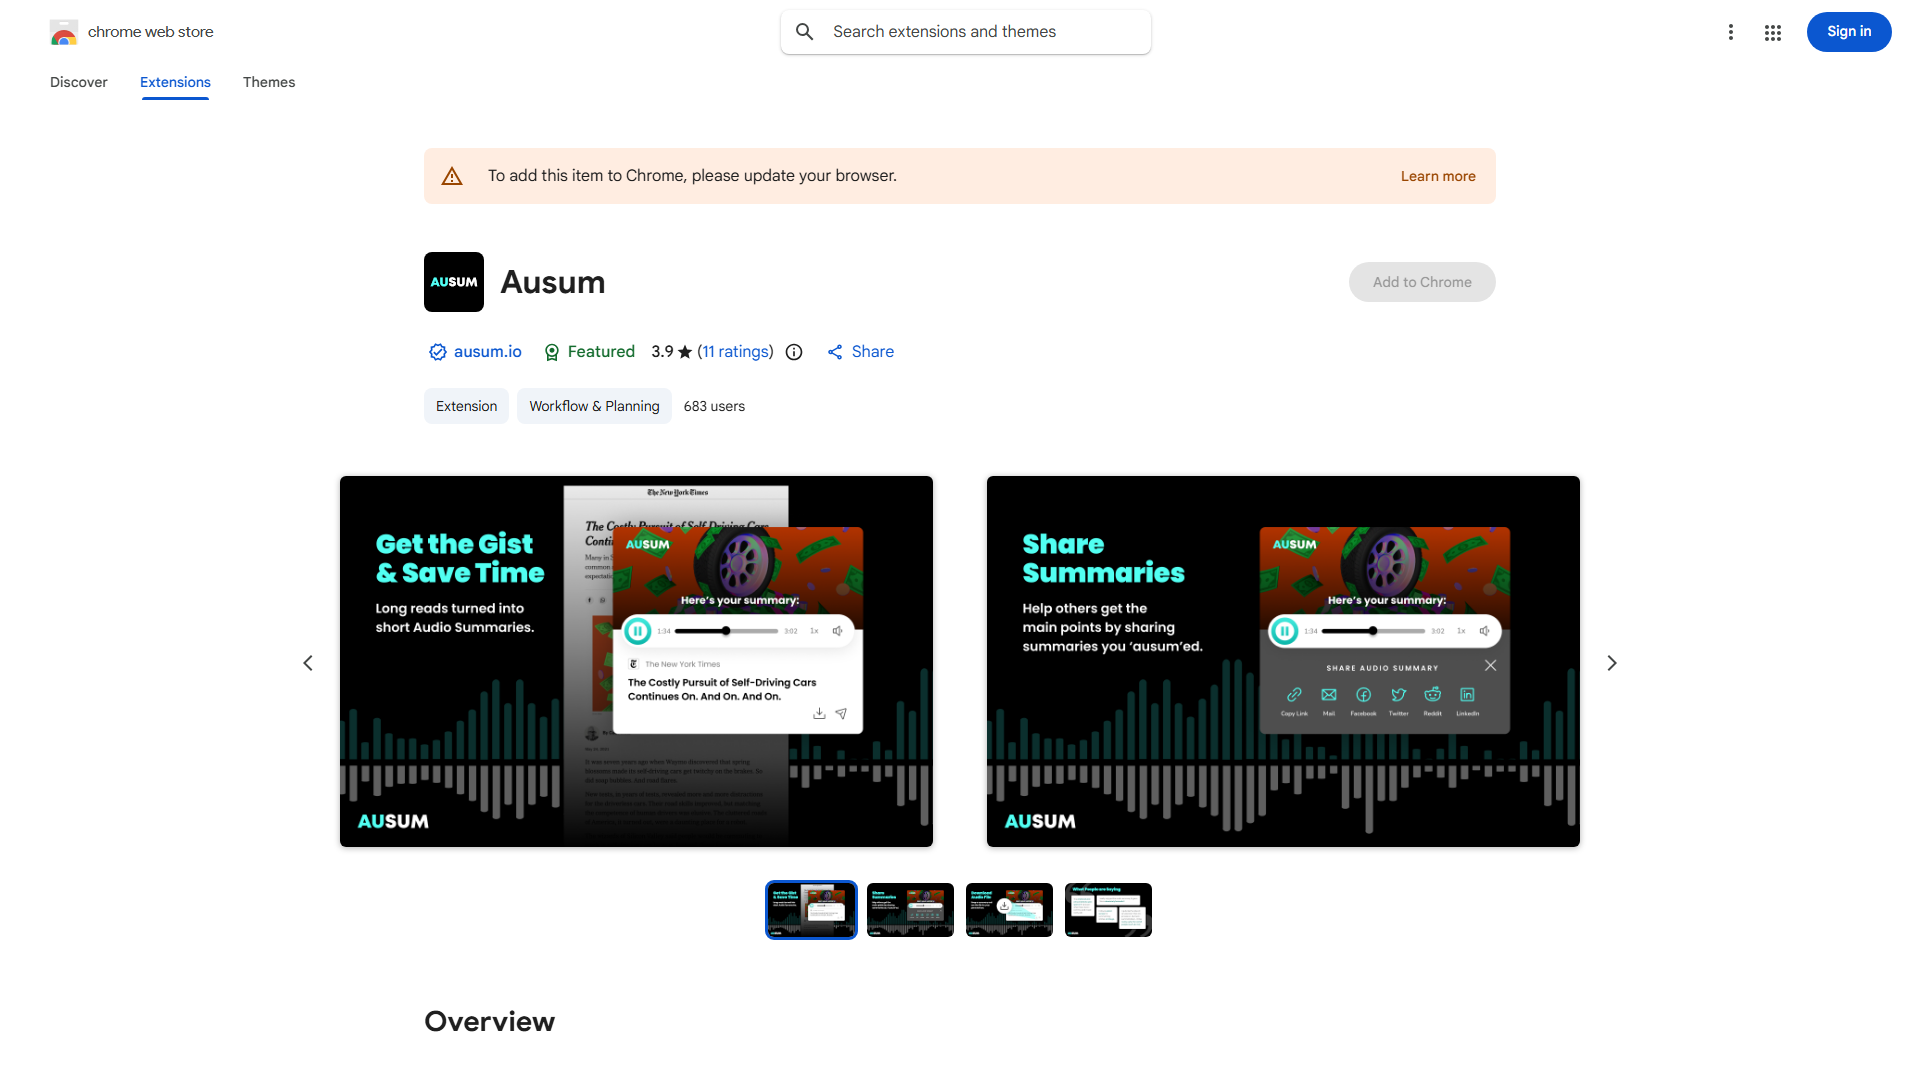Open the three-dot more options menu
The width and height of the screenshot is (1920, 1080).
(x=1730, y=32)
